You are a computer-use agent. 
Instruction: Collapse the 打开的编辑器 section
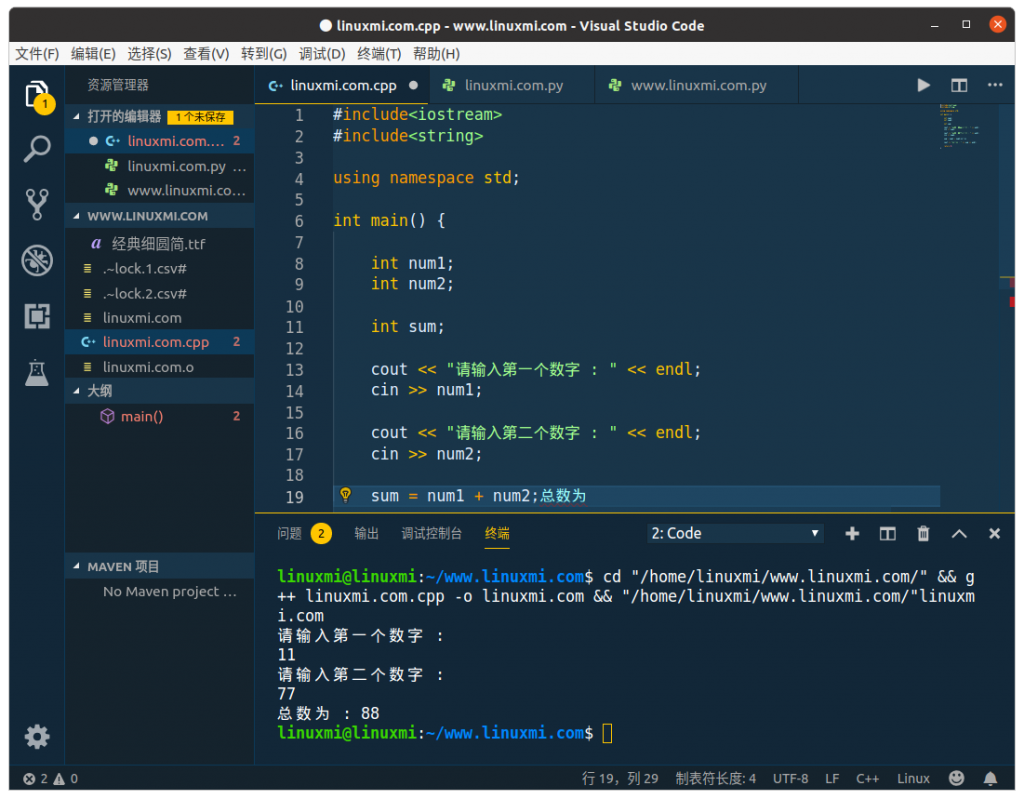click(x=76, y=116)
